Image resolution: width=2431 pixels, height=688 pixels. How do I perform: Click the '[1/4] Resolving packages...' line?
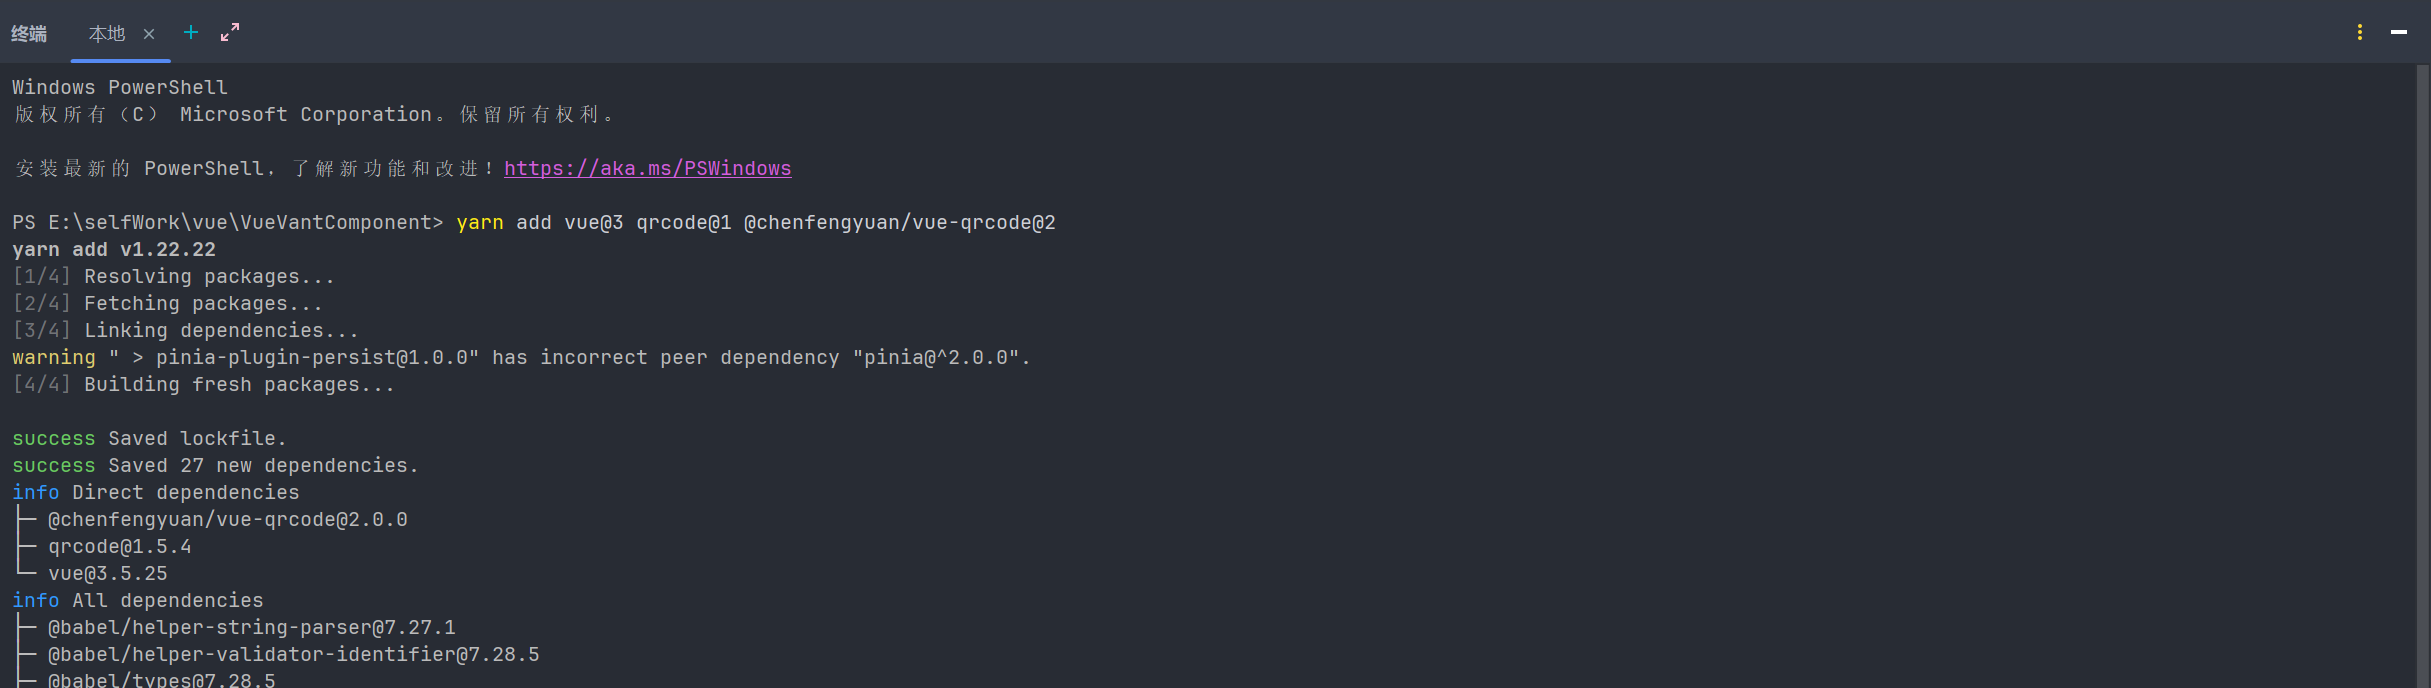174,276
